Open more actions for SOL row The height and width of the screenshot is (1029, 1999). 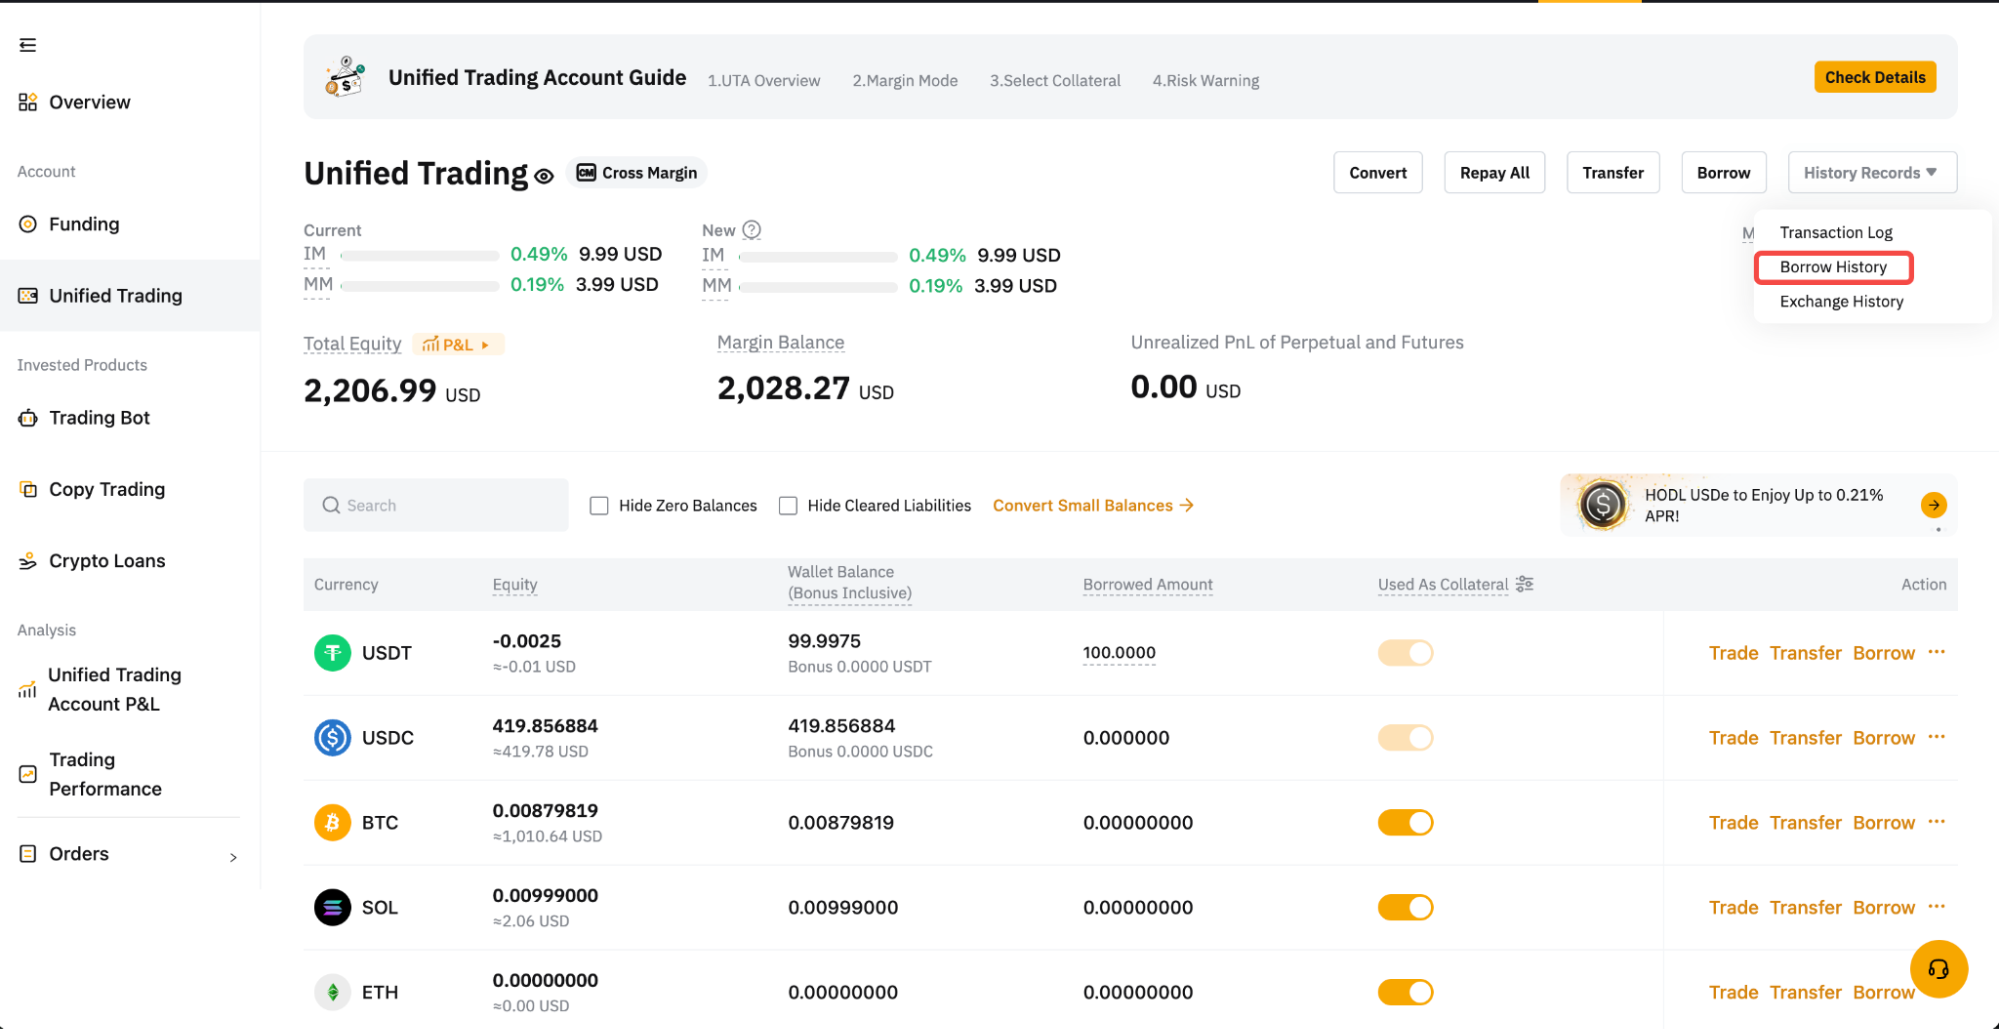[1937, 907]
